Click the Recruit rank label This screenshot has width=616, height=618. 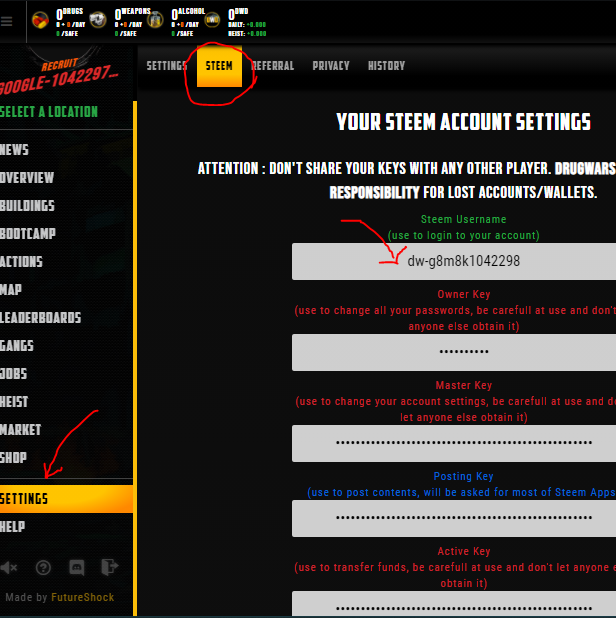click(x=60, y=65)
